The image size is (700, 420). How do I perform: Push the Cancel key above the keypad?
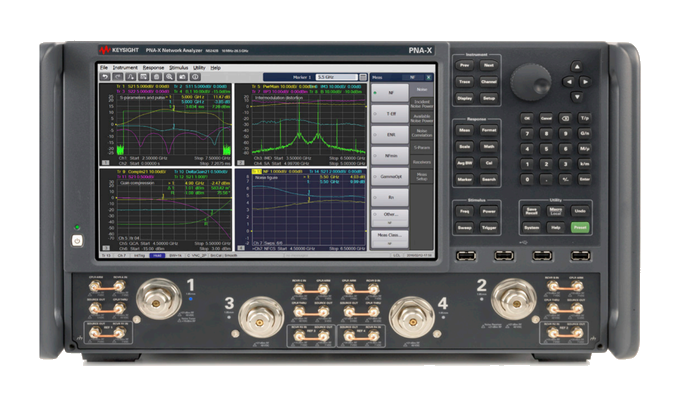tap(546, 119)
